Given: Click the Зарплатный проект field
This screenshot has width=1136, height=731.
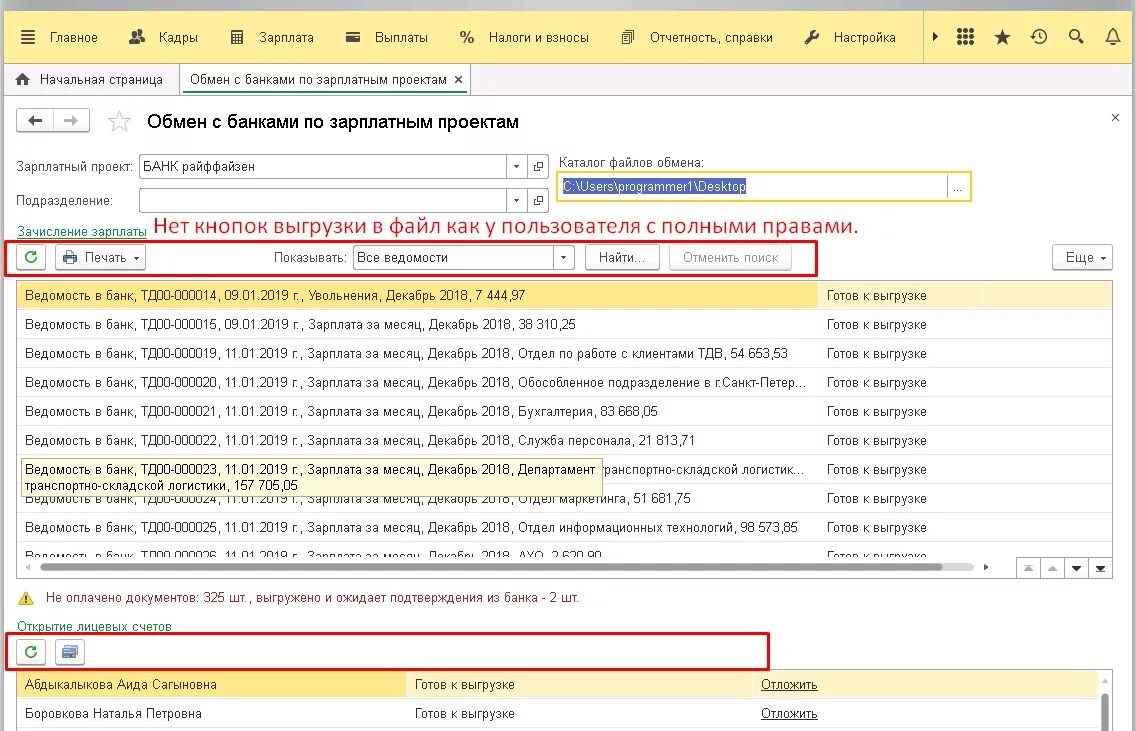Looking at the screenshot, I should 322,167.
